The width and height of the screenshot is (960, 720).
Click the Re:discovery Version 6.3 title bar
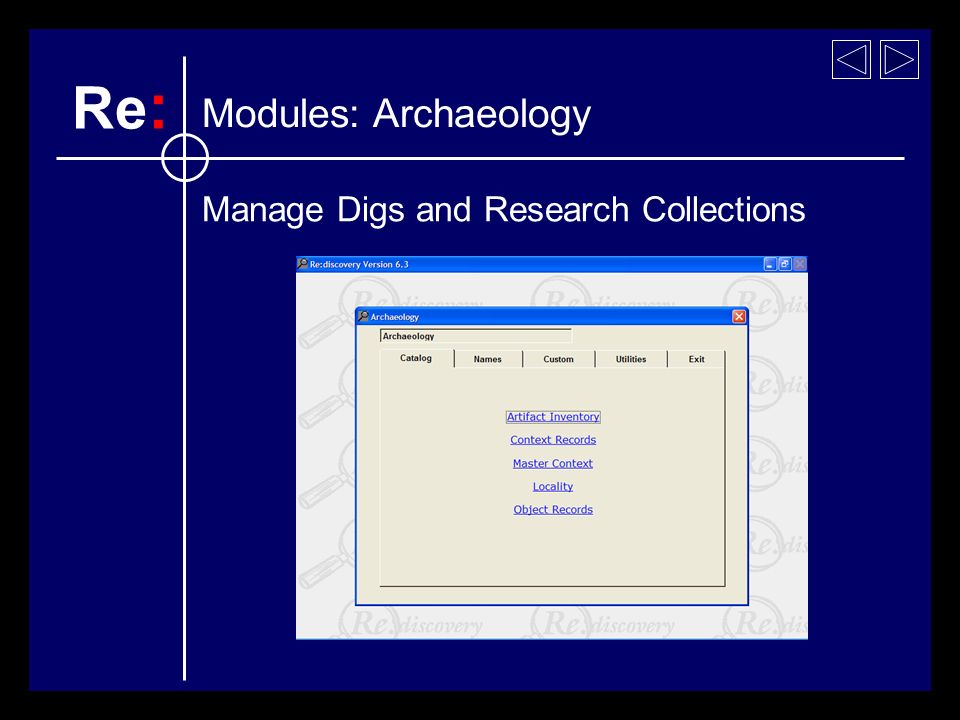pos(552,264)
